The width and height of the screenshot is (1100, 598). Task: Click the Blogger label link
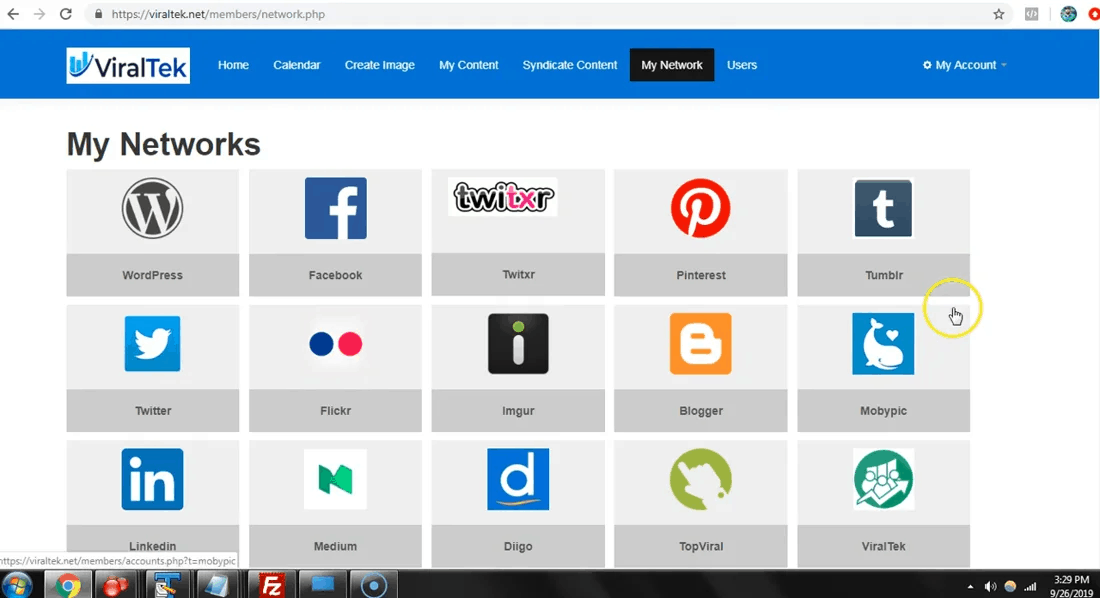coord(701,411)
